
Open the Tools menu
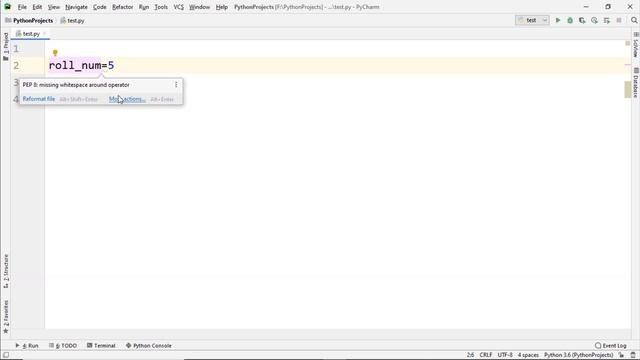click(x=161, y=7)
